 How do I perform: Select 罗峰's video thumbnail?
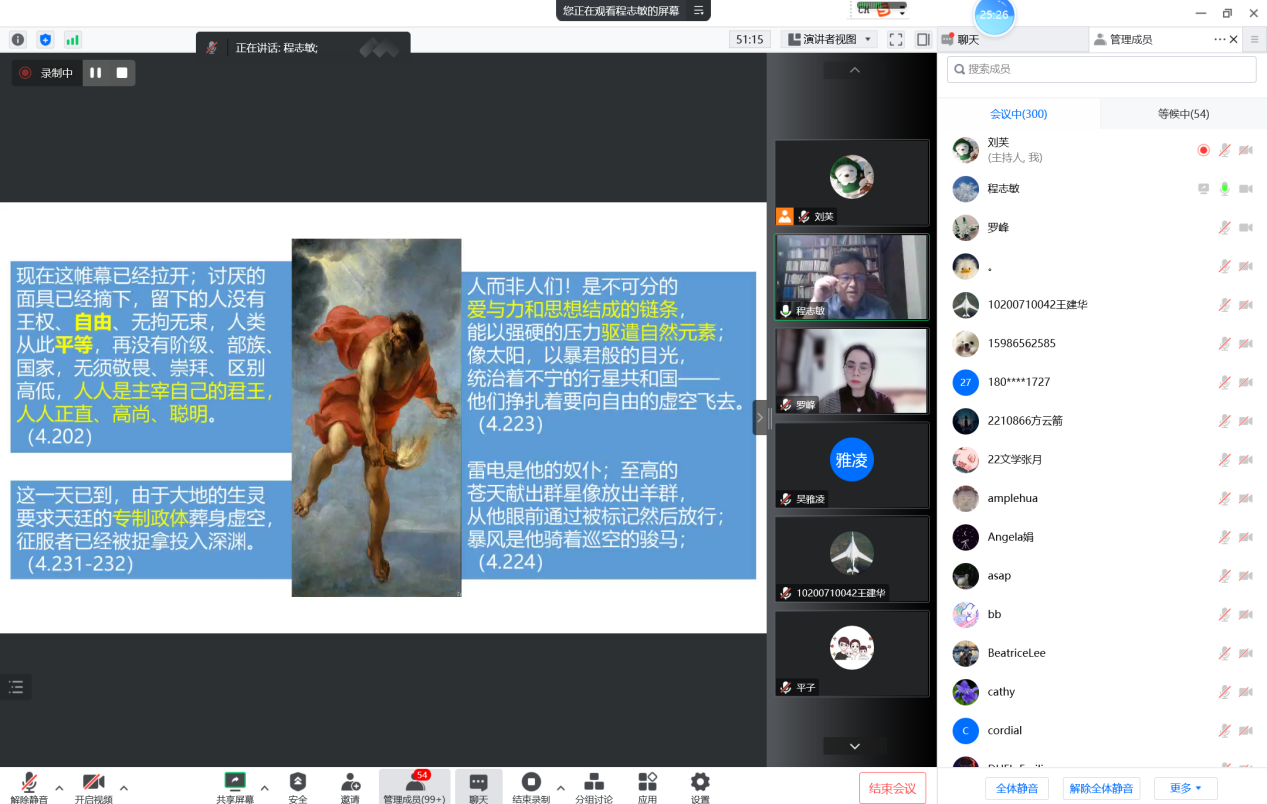(852, 371)
